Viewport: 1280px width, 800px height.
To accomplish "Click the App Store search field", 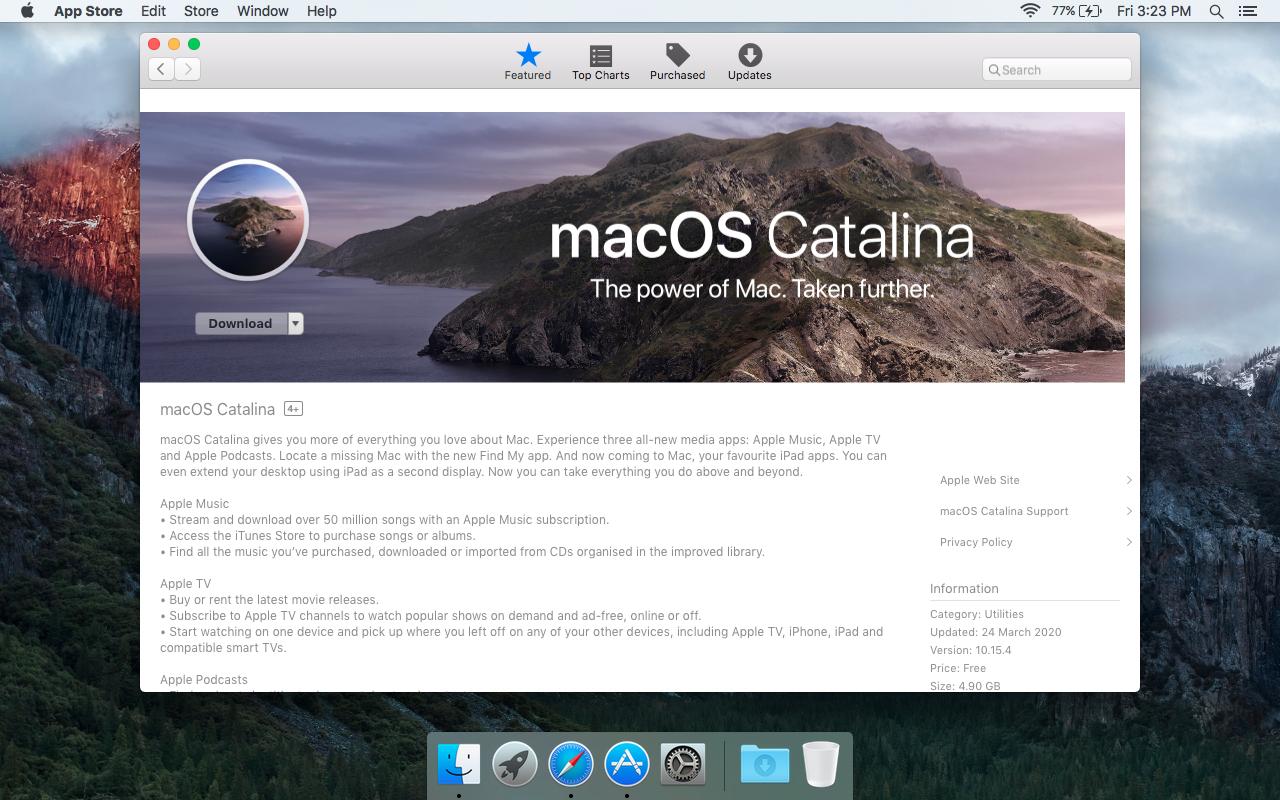I will pos(1057,70).
